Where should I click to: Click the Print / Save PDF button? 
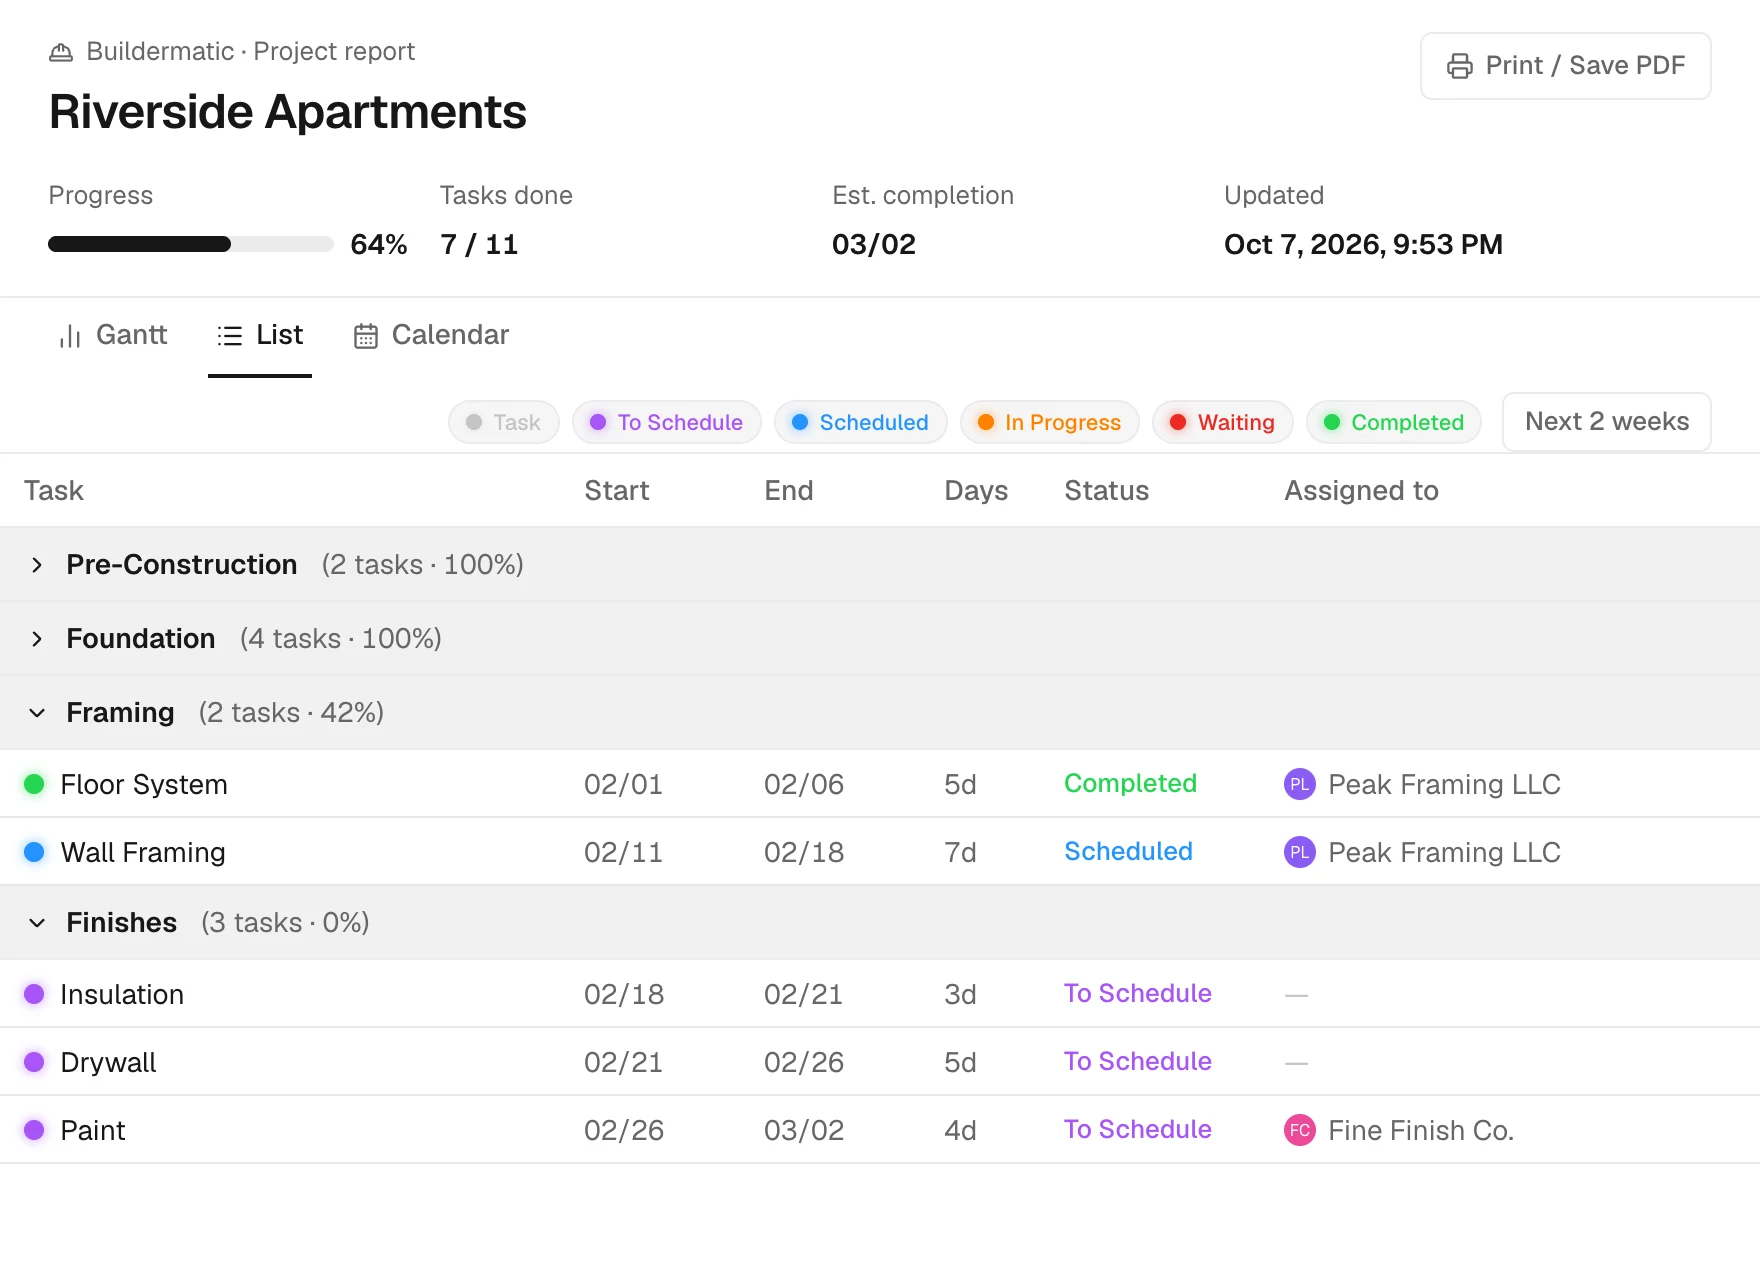(1566, 66)
